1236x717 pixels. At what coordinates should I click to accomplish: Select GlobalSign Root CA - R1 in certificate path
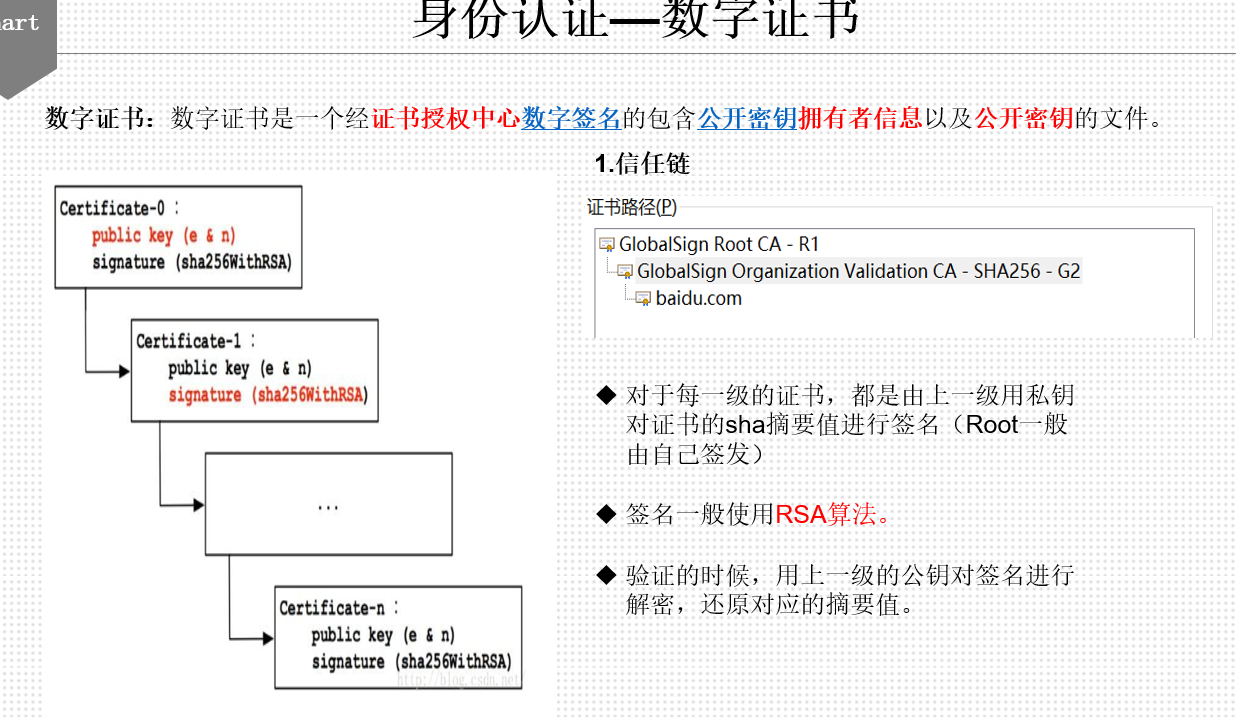(x=719, y=244)
